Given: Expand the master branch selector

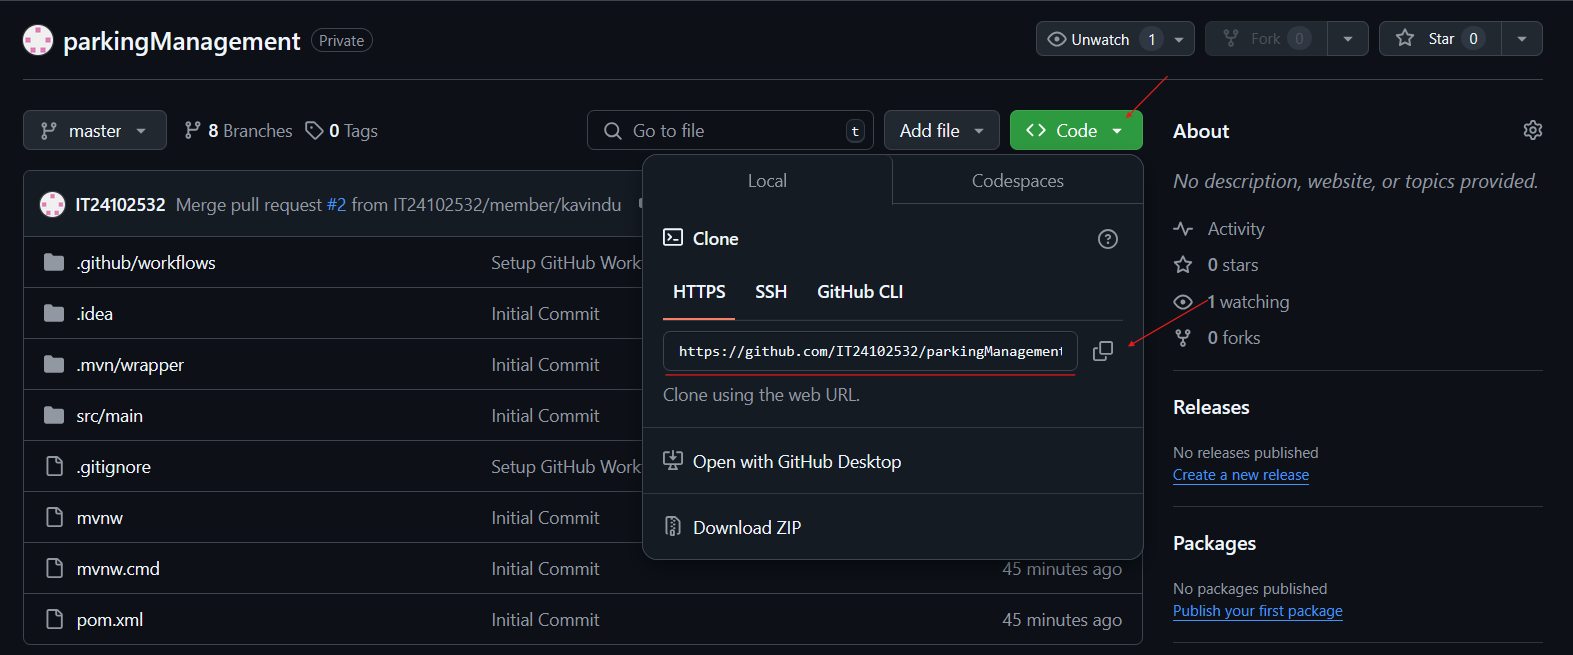Looking at the screenshot, I should point(95,131).
